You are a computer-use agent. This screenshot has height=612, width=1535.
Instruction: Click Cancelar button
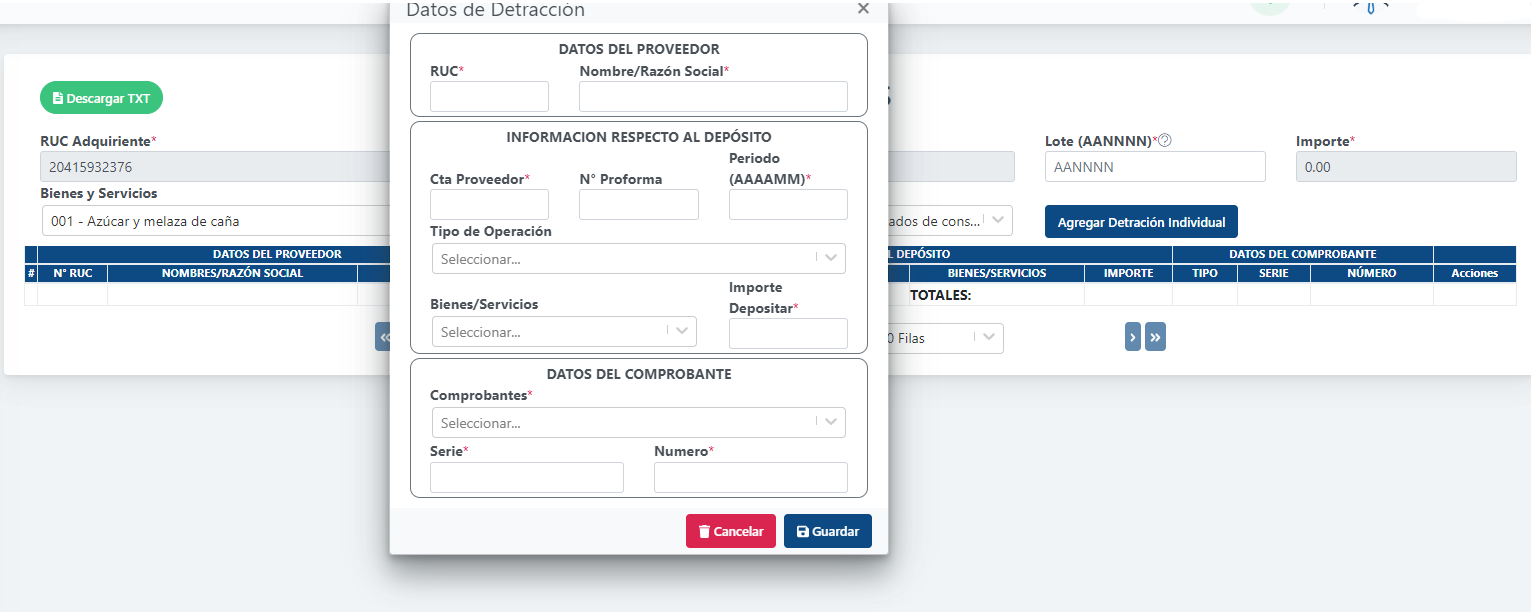click(731, 531)
